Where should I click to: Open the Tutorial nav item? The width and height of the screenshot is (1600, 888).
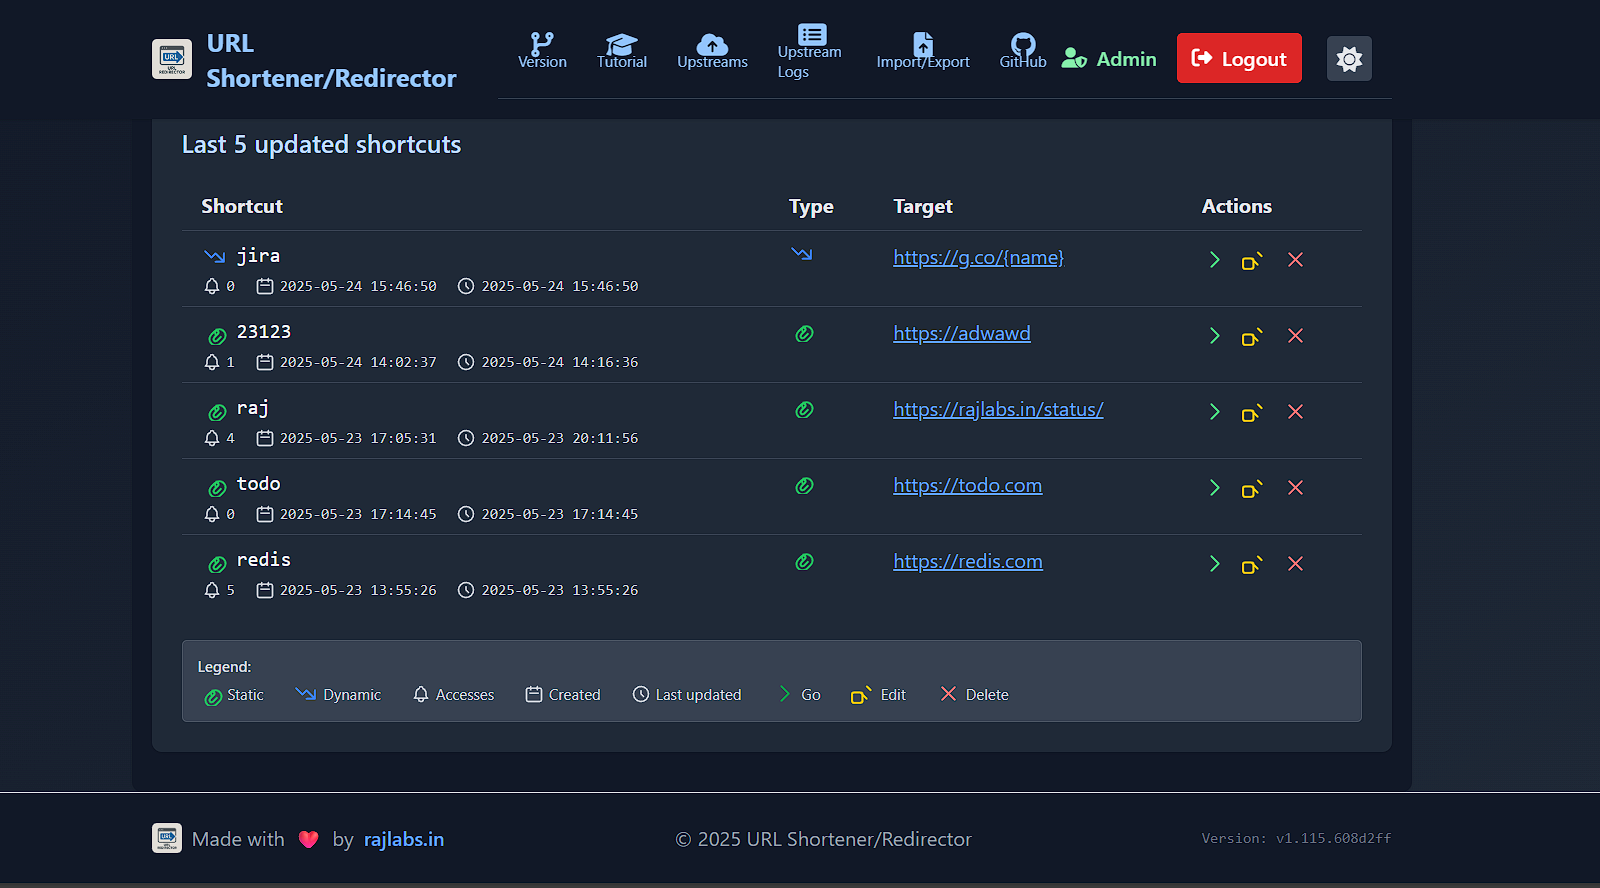click(622, 50)
